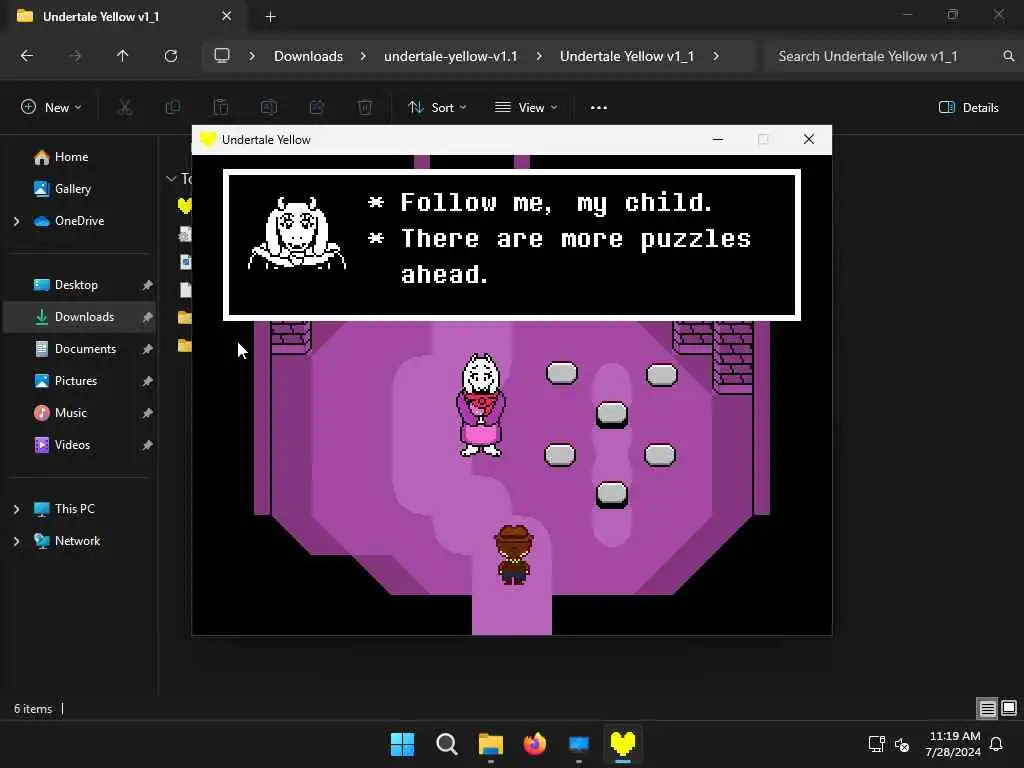Click the Cut scissors icon
Image resolution: width=1024 pixels, height=768 pixels.
point(125,107)
